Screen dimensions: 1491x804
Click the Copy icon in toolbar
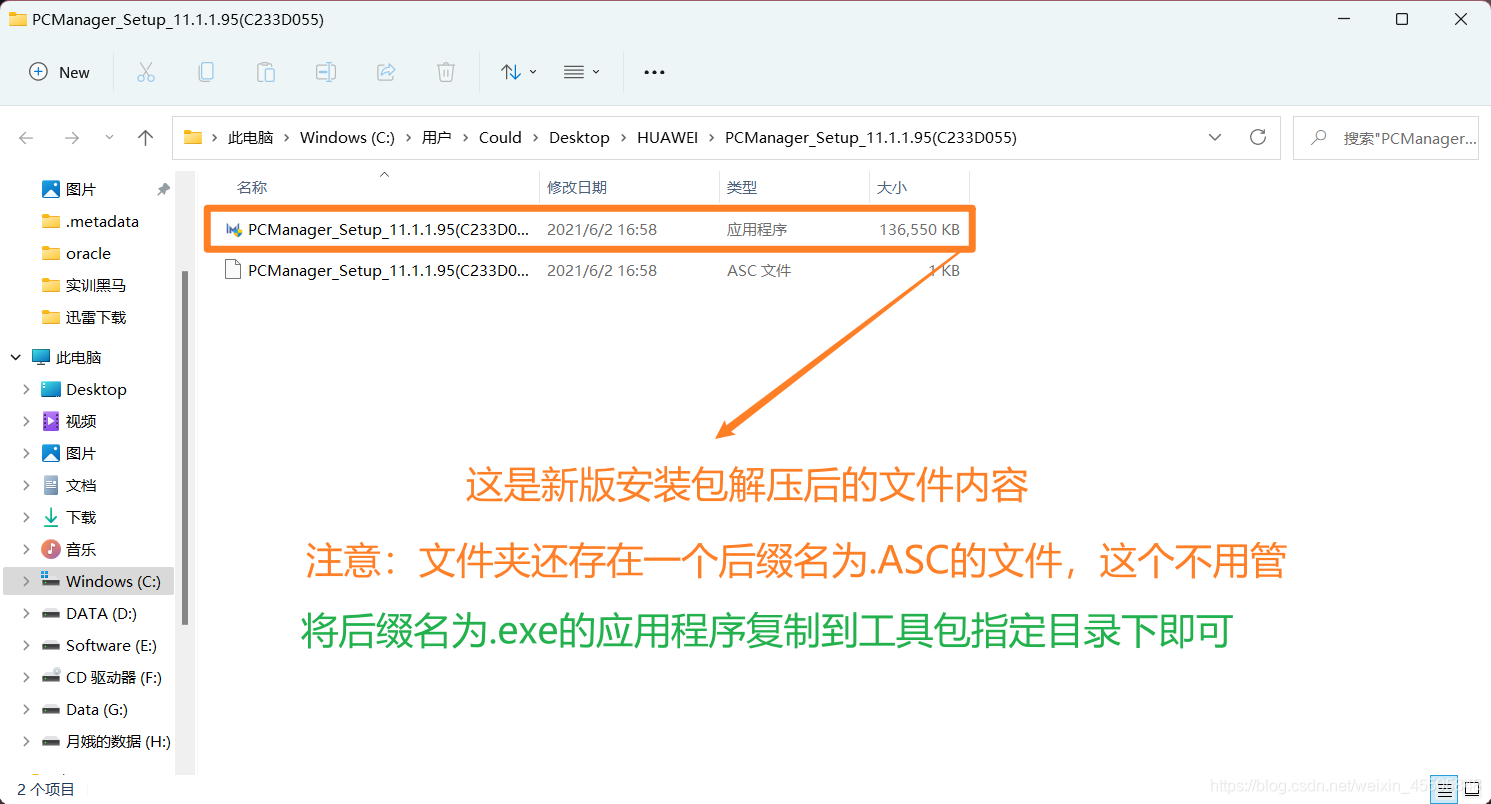[206, 72]
